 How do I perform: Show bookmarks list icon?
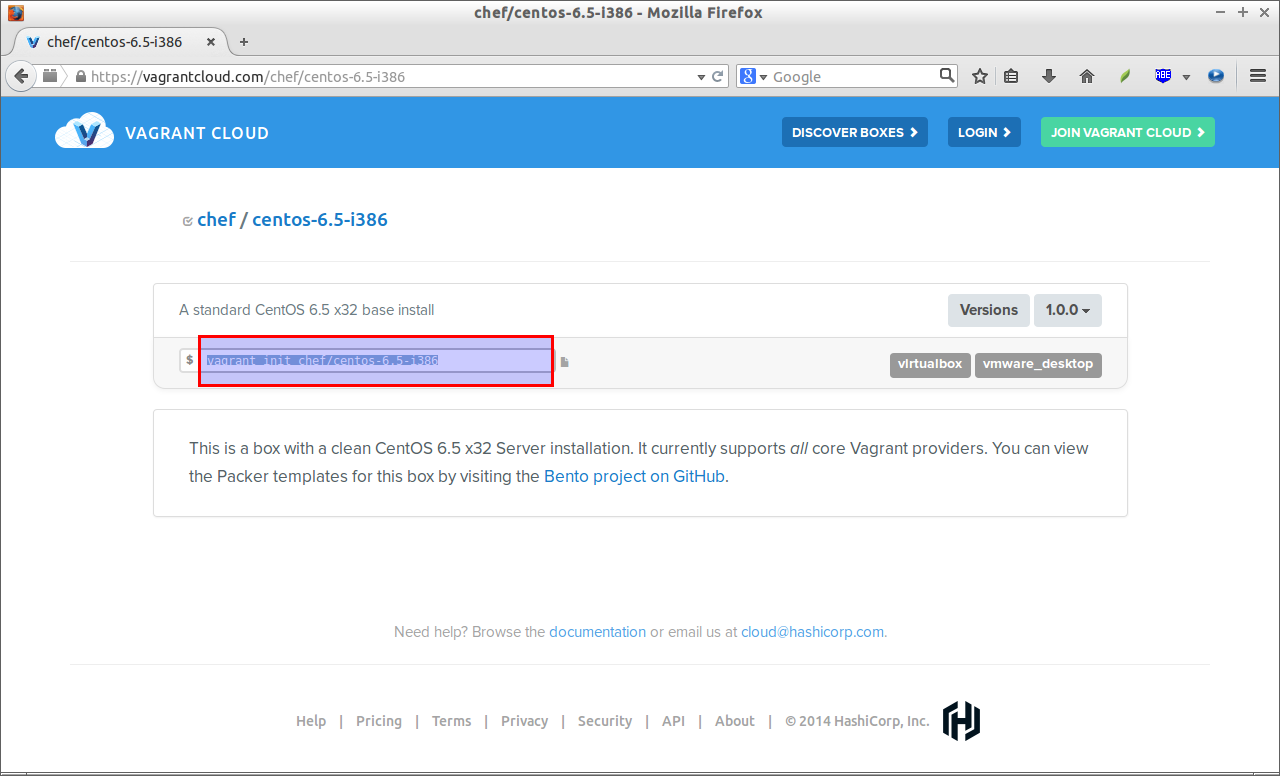[1011, 76]
